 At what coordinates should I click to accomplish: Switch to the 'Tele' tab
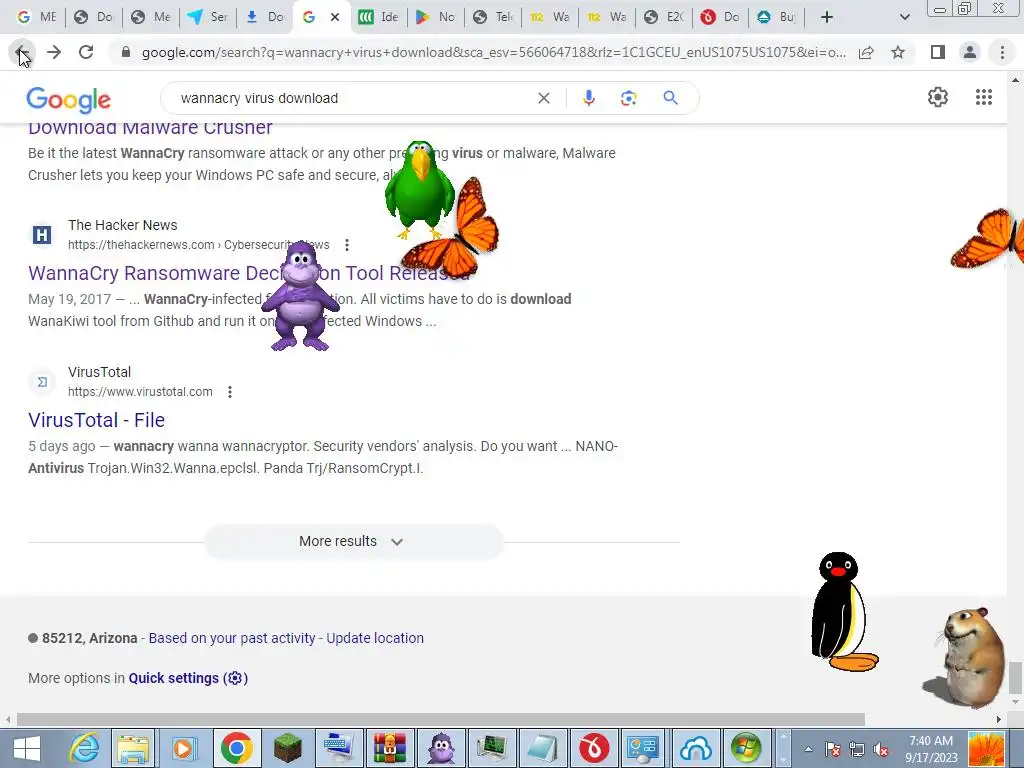pos(493,17)
